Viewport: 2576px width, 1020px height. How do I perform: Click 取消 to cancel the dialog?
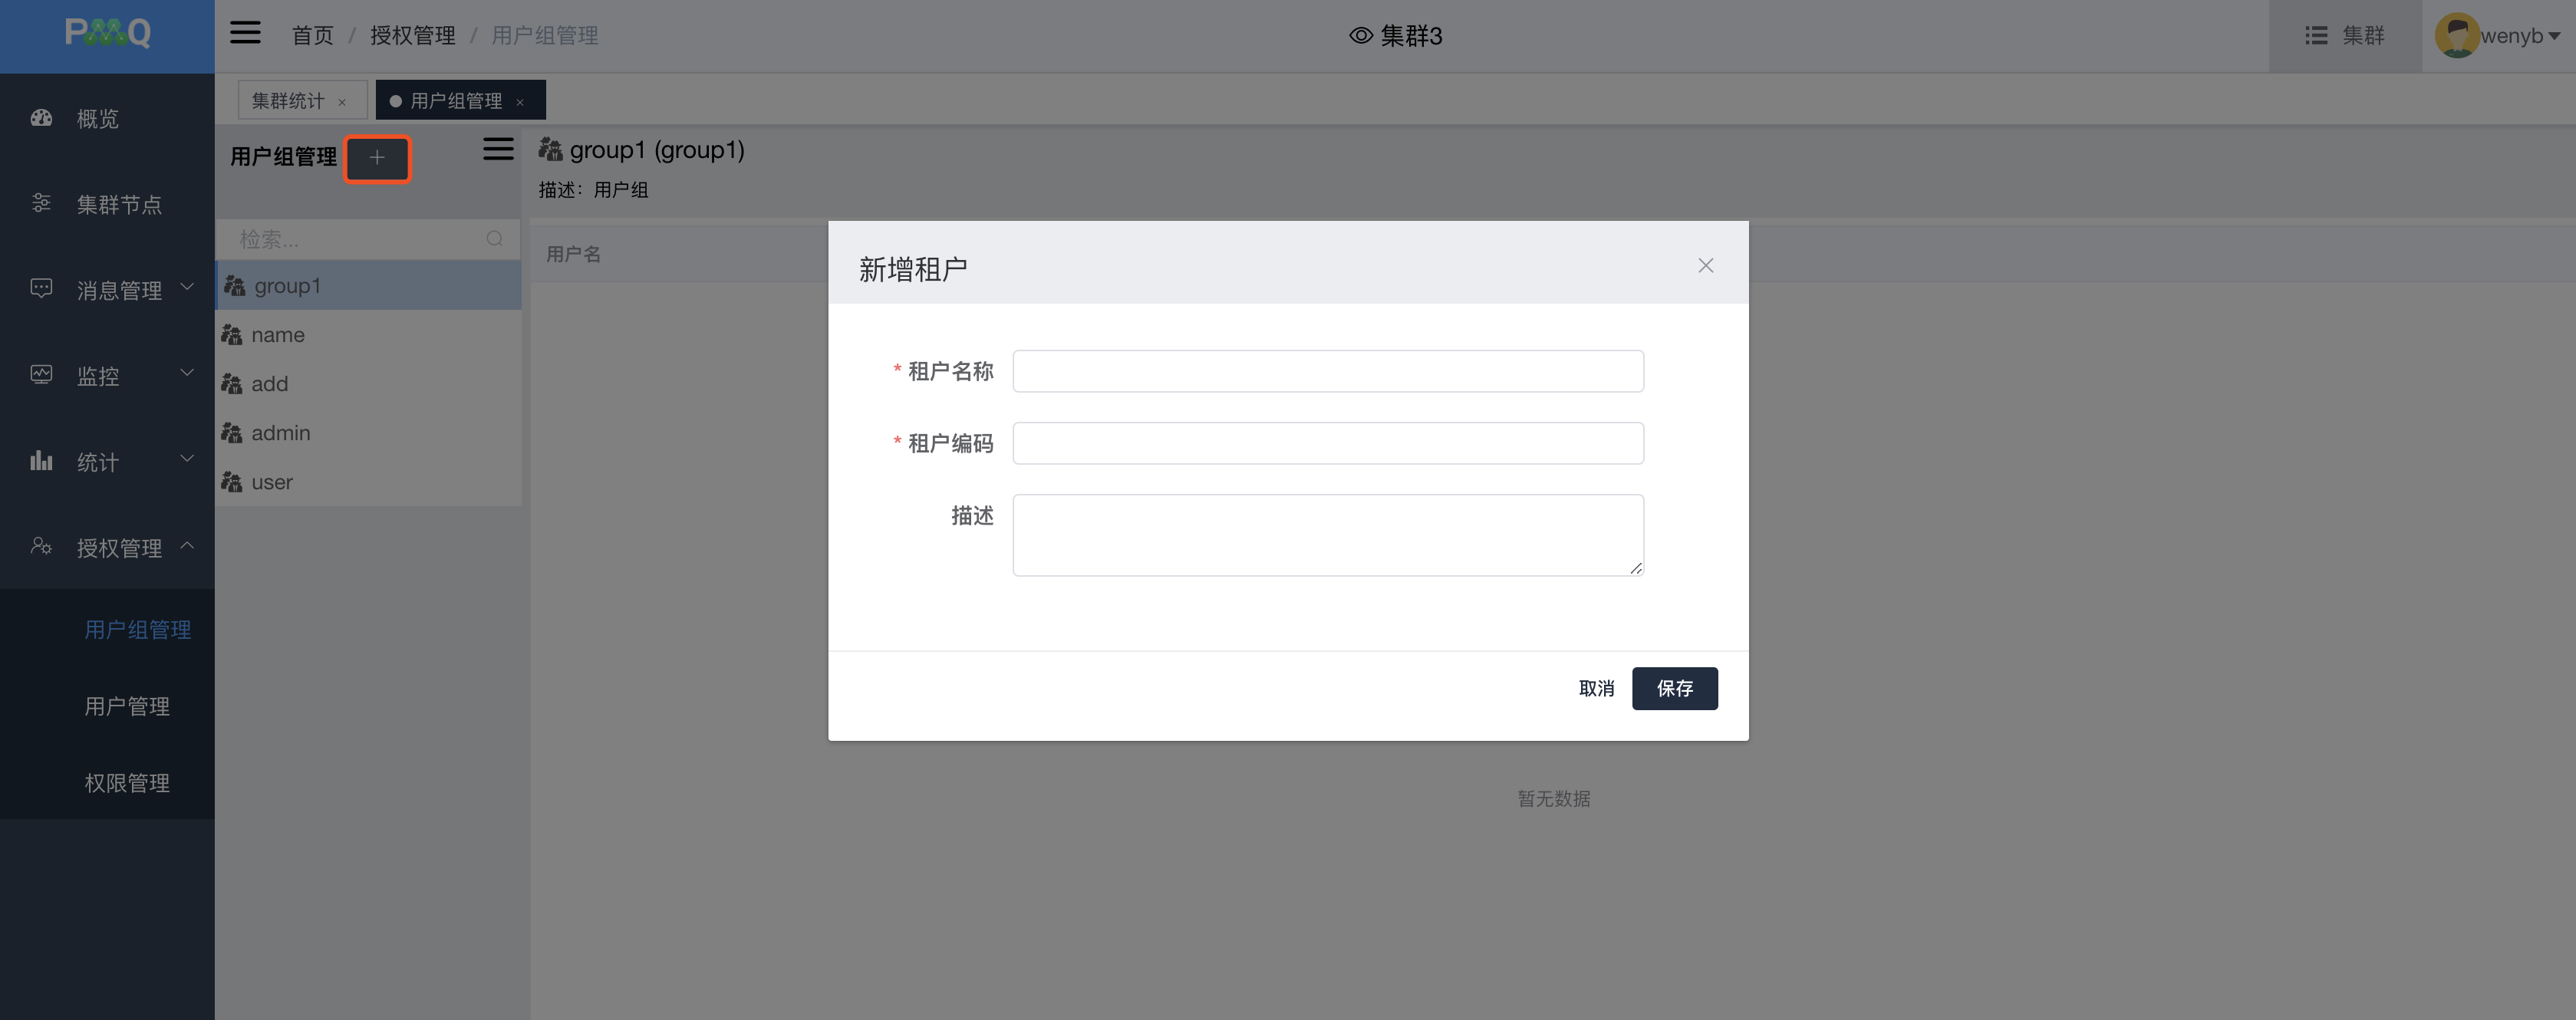1596,688
